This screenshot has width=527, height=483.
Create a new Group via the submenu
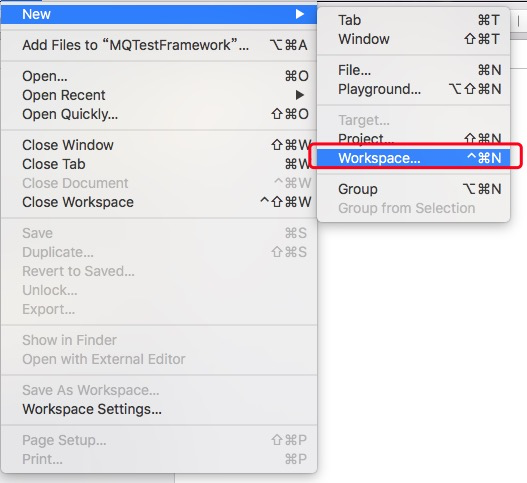coord(413,189)
